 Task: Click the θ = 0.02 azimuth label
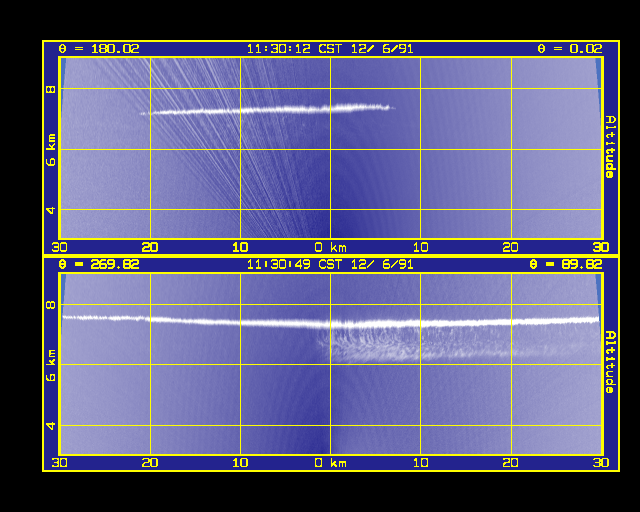tap(569, 49)
